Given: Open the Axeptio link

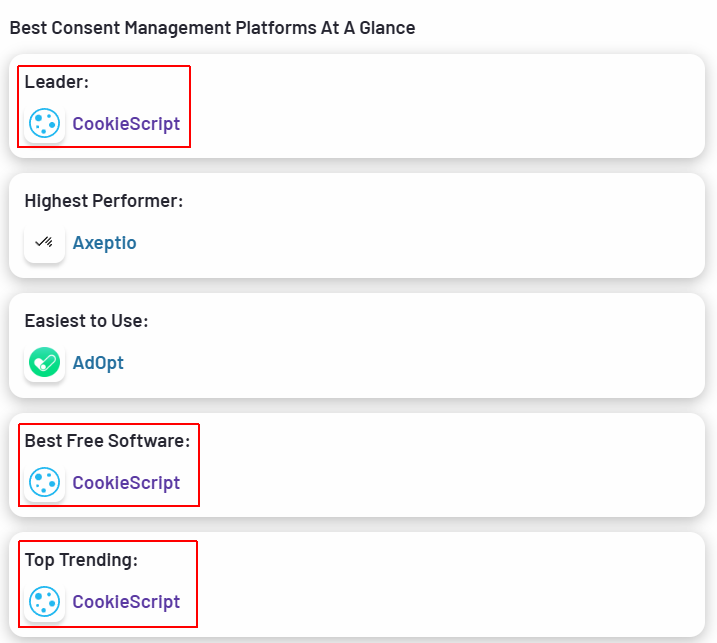Looking at the screenshot, I should 104,243.
